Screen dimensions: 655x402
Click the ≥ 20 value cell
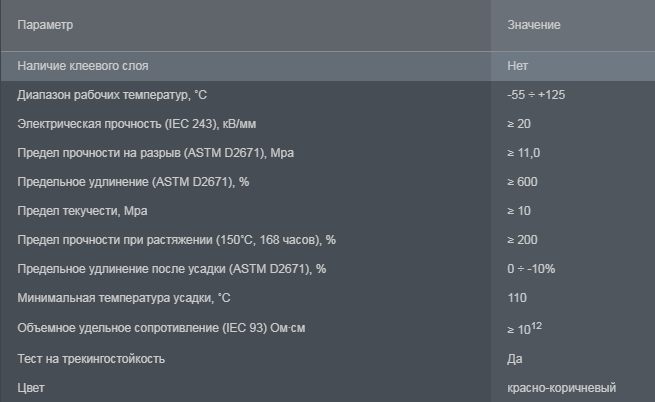coord(573,124)
